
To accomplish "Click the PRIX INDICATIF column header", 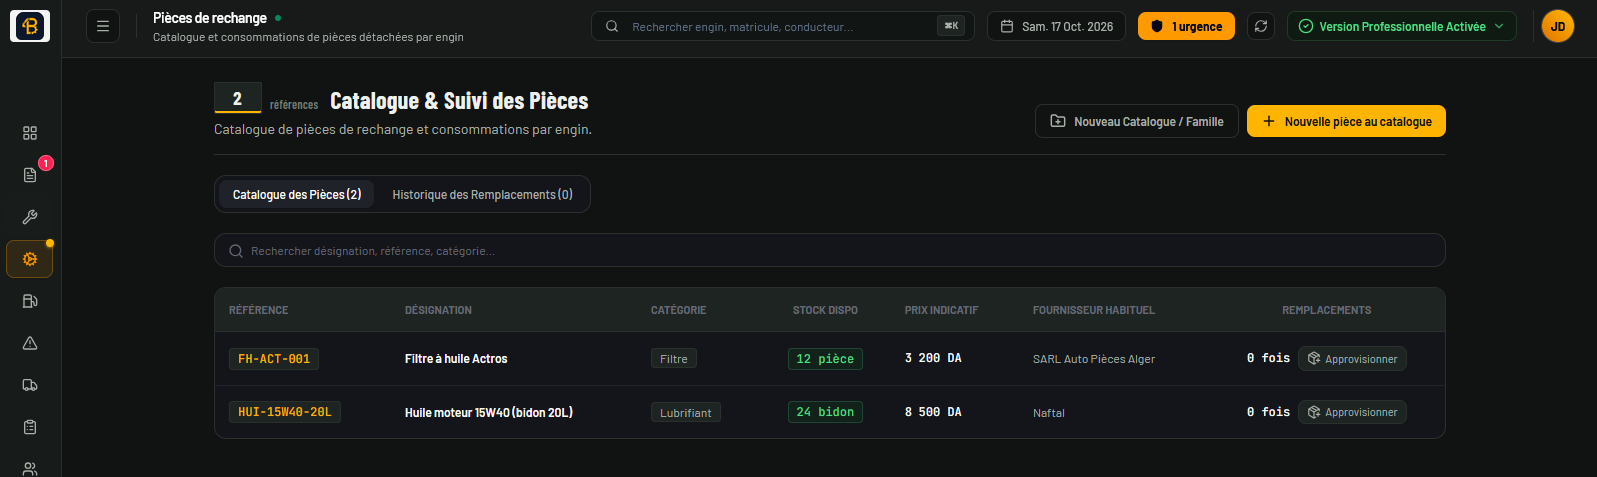I will click(941, 310).
